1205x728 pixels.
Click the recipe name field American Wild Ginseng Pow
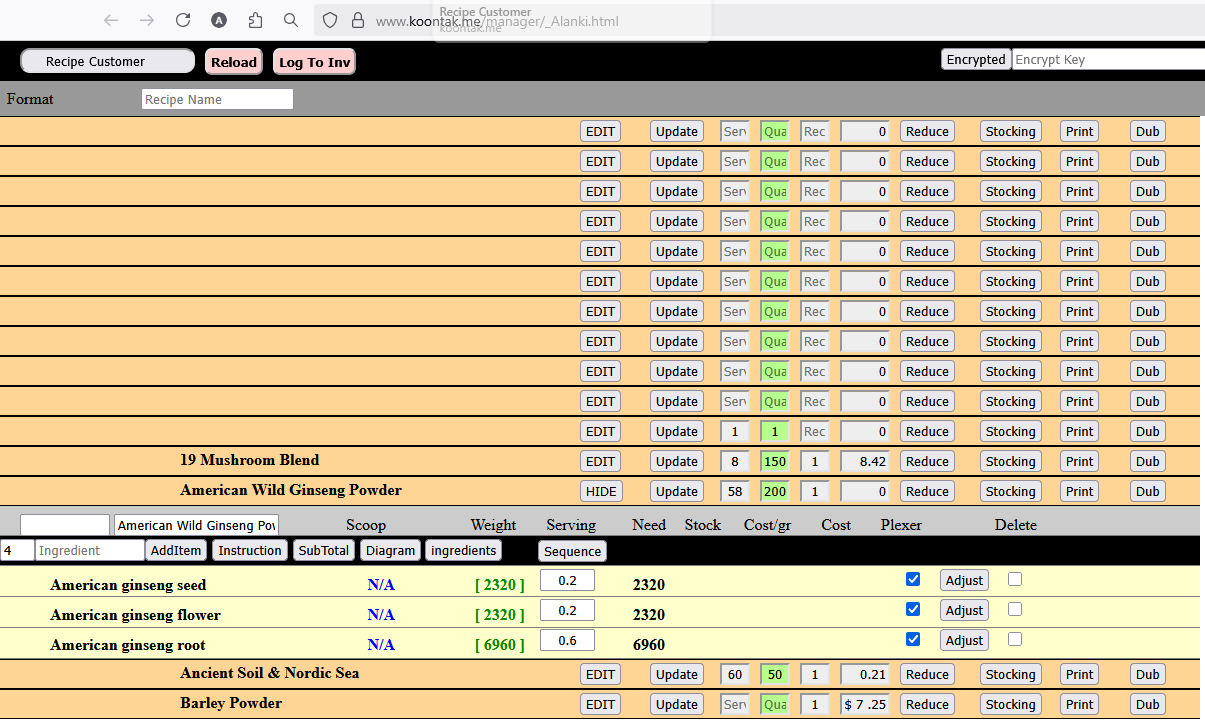tap(196, 525)
